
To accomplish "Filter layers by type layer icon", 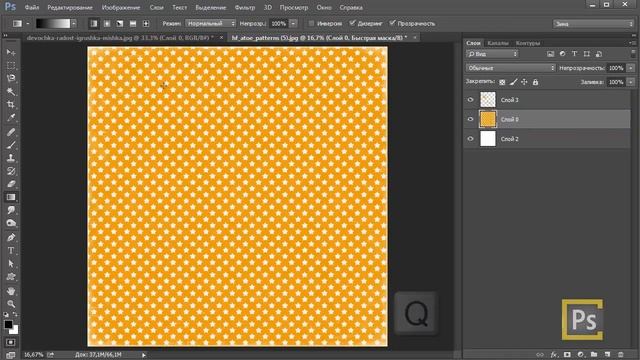I will click(x=574, y=54).
